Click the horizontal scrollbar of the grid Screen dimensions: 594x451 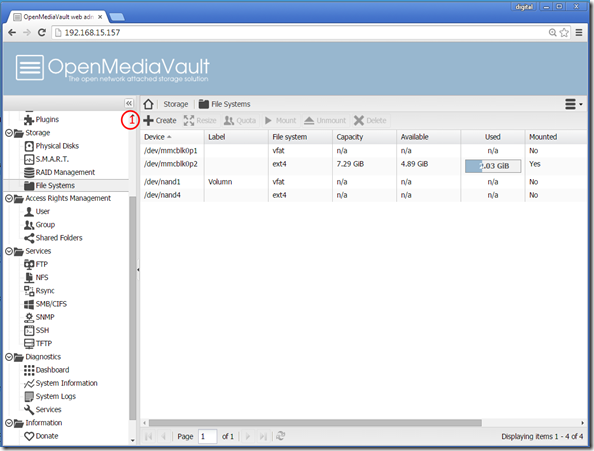[315, 423]
